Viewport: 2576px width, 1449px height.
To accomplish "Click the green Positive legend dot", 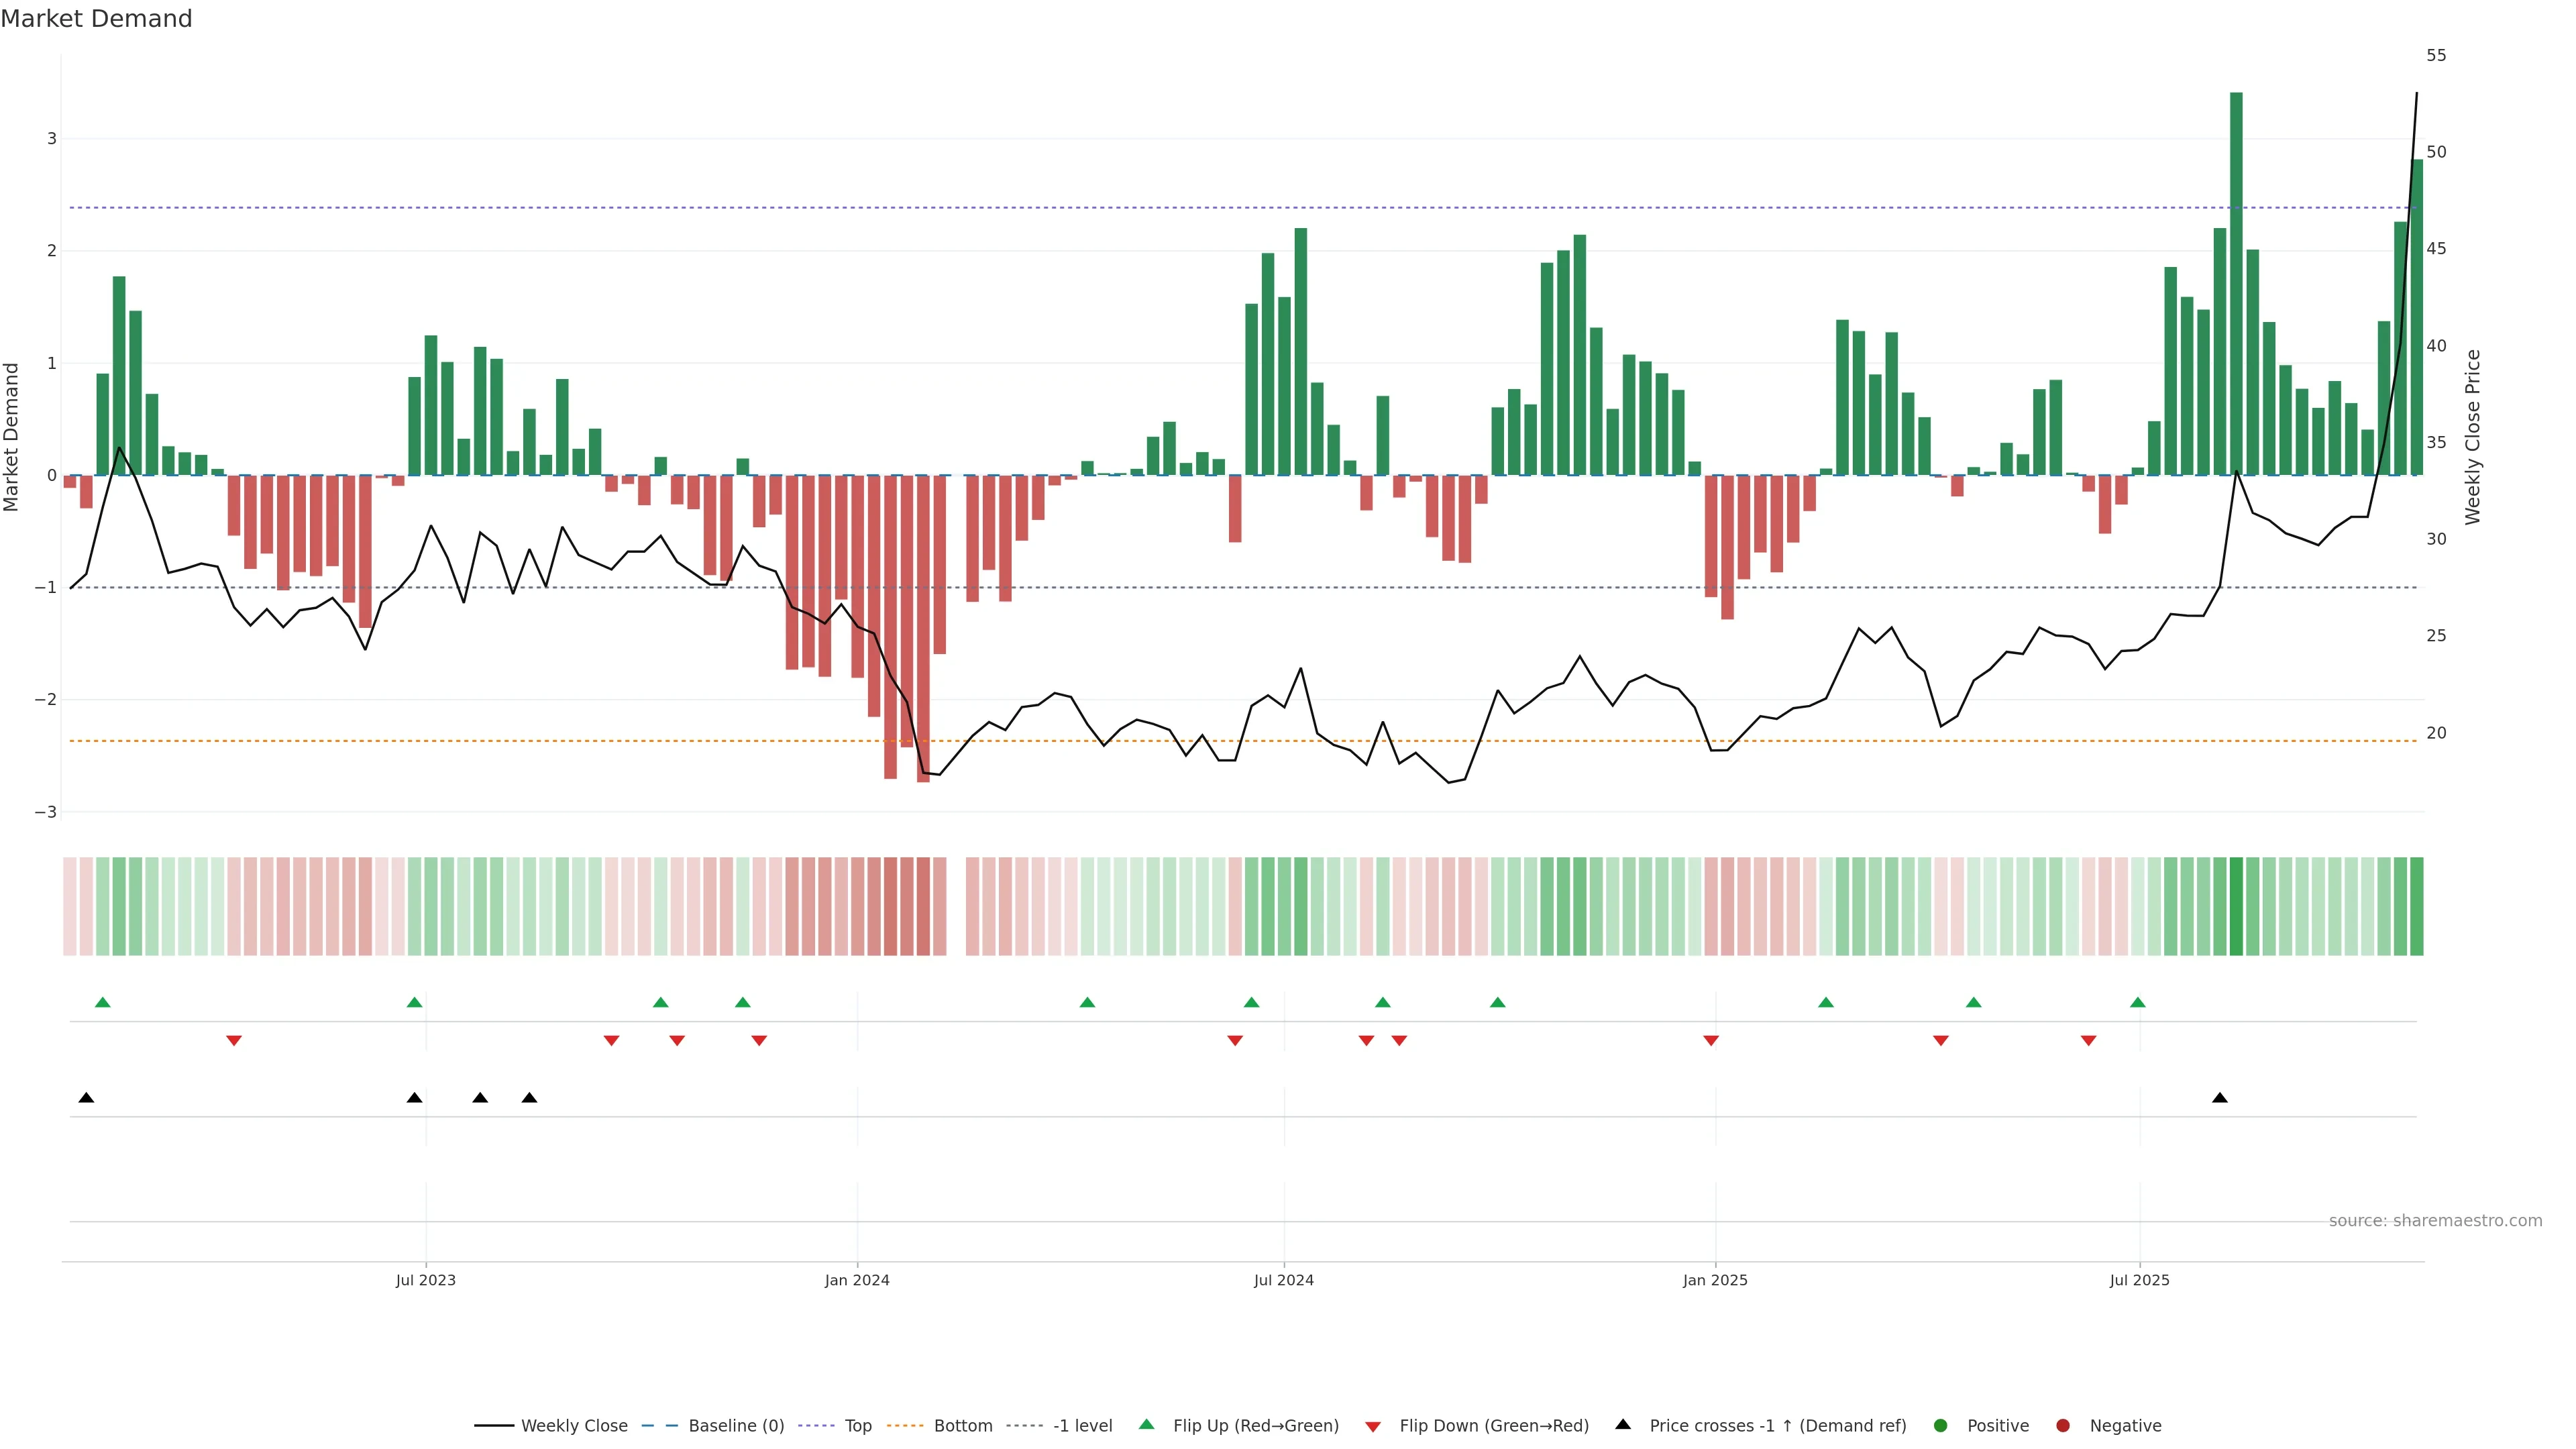I will (x=1940, y=1425).
